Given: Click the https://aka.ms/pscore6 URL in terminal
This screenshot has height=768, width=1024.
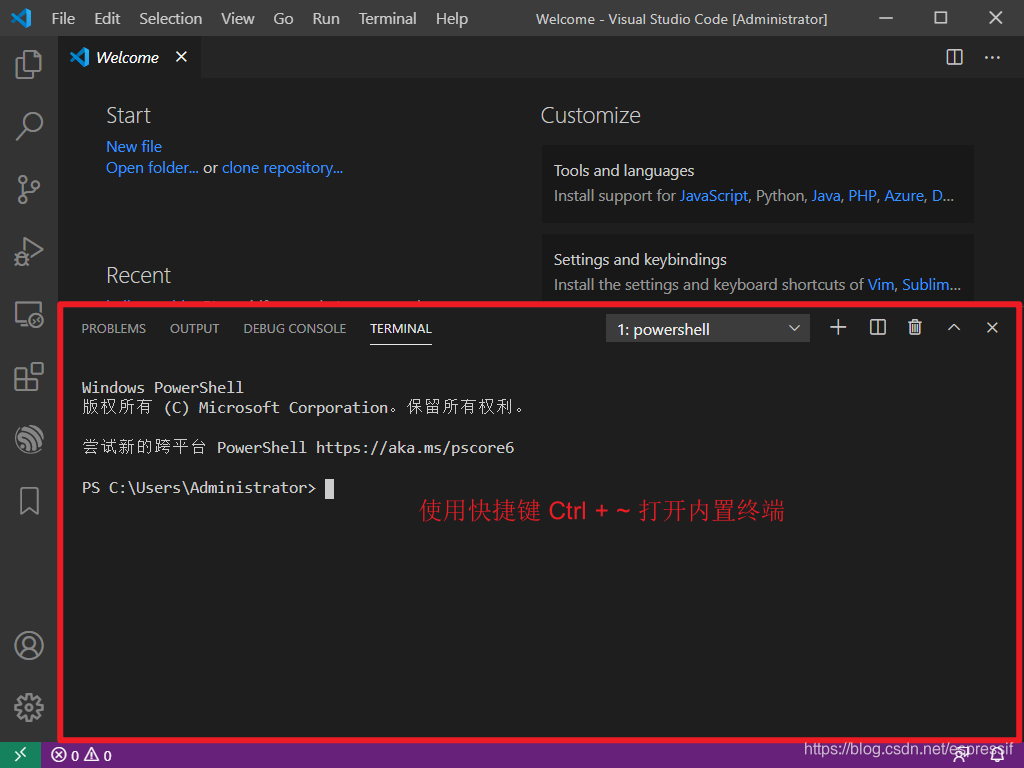Looking at the screenshot, I should tap(415, 448).
